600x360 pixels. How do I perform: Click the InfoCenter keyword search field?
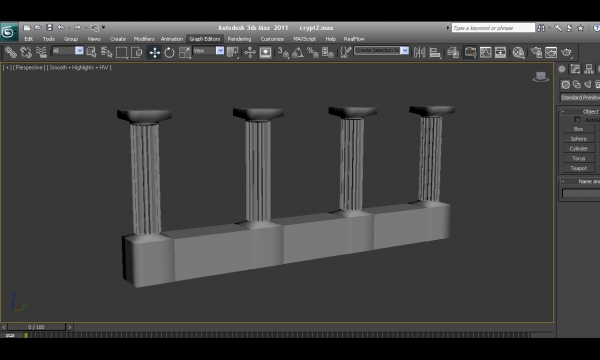(x=493, y=28)
